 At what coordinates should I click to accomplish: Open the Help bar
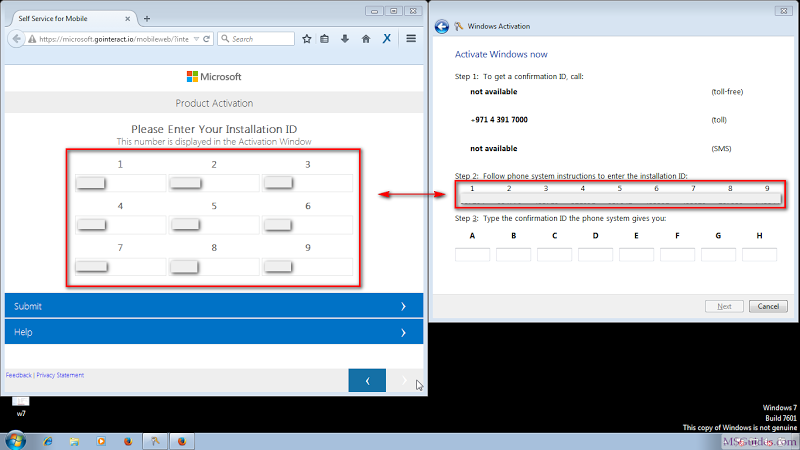[214, 332]
